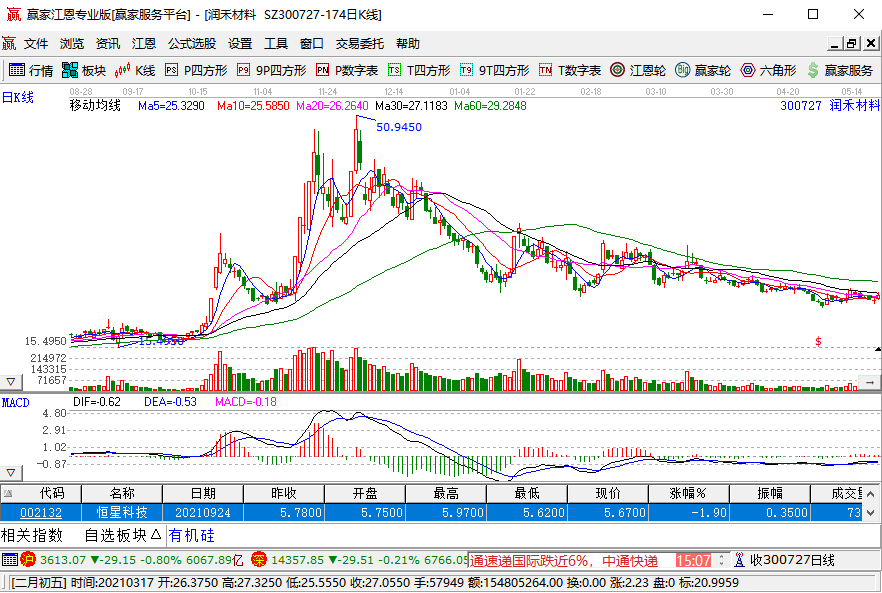Click the table scrollbar down arrow
Viewport: 882px width, 593px height.
point(871,513)
